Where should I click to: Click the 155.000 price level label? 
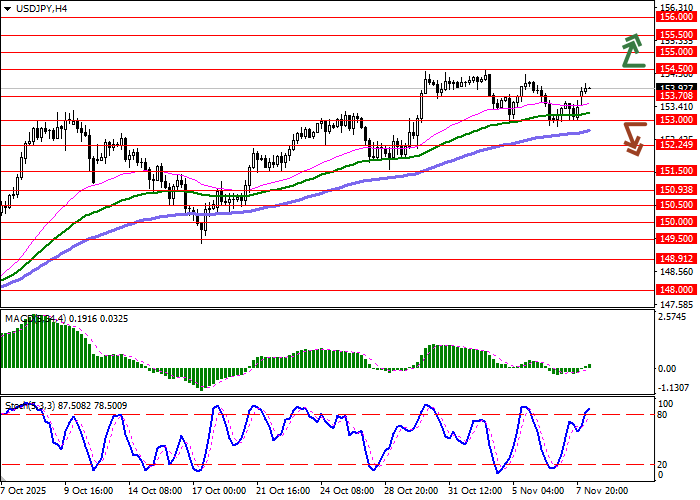[677, 51]
